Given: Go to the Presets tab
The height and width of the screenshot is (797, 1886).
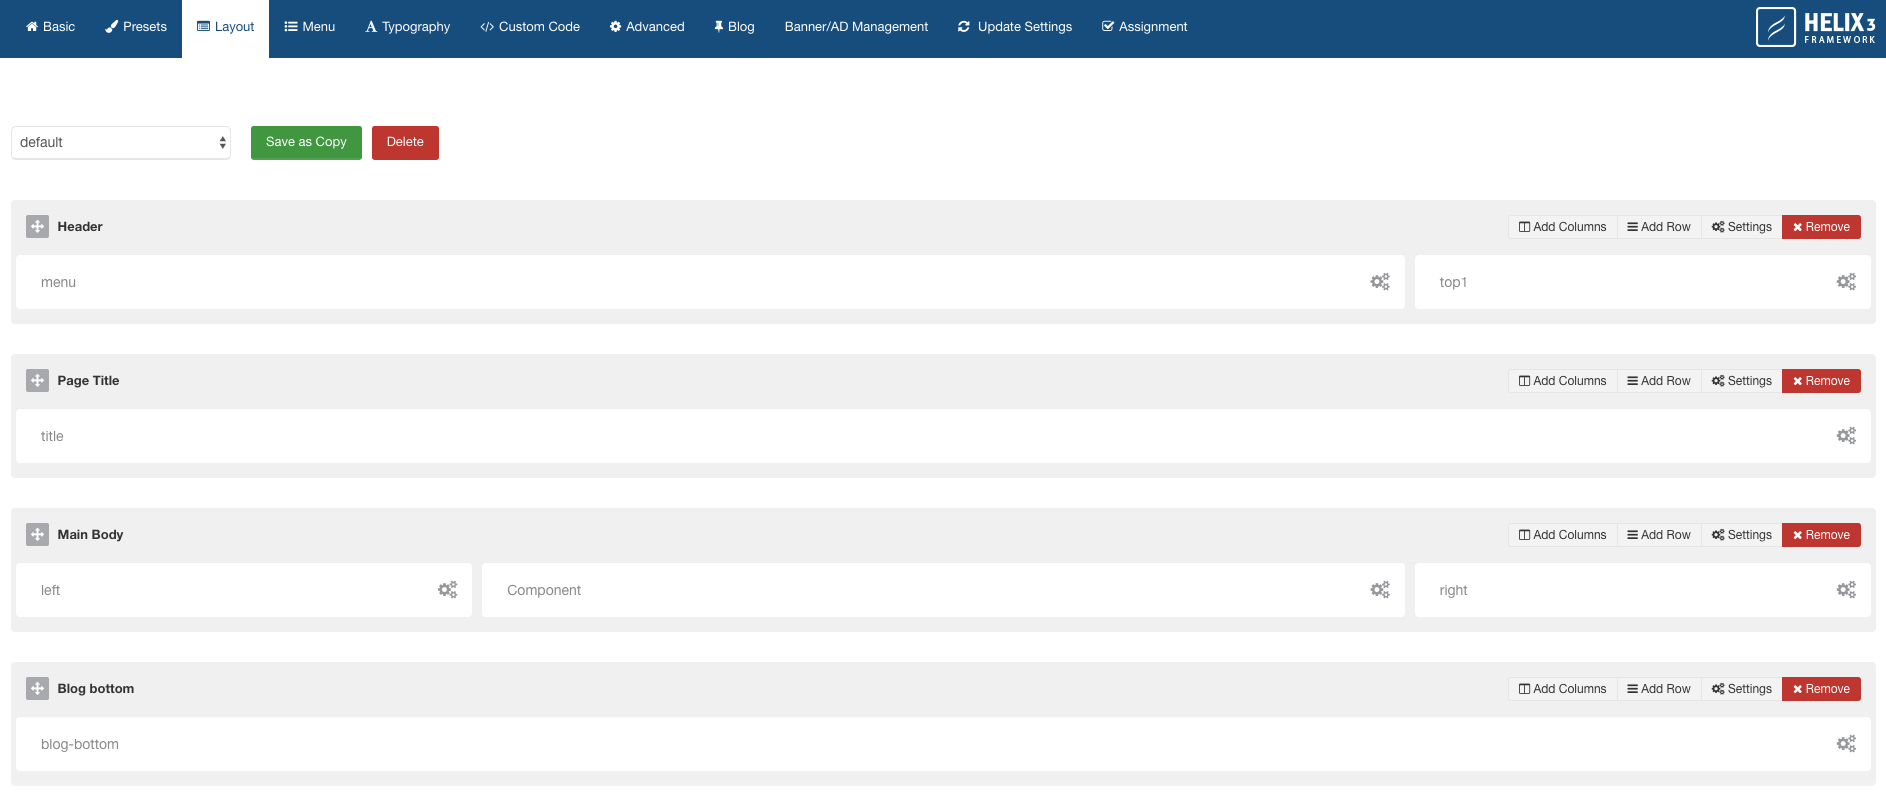Looking at the screenshot, I should (136, 27).
